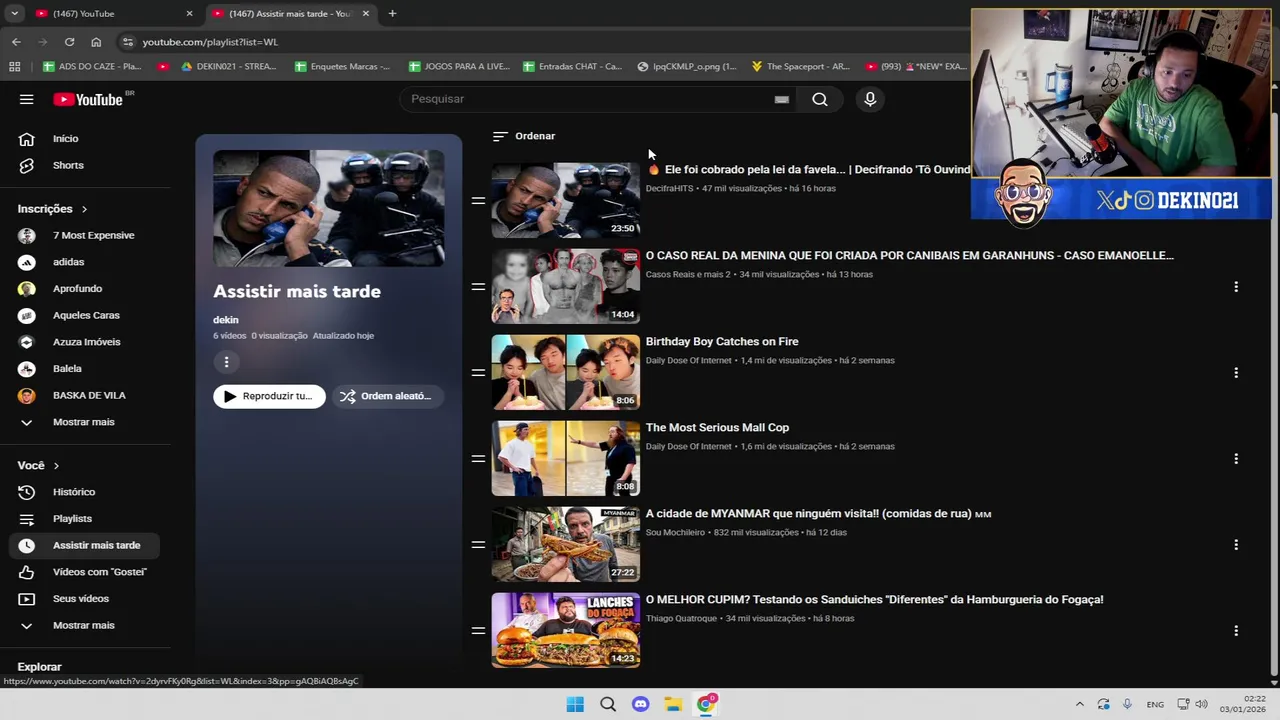Open options menu for MYANMAR video

(1236, 545)
